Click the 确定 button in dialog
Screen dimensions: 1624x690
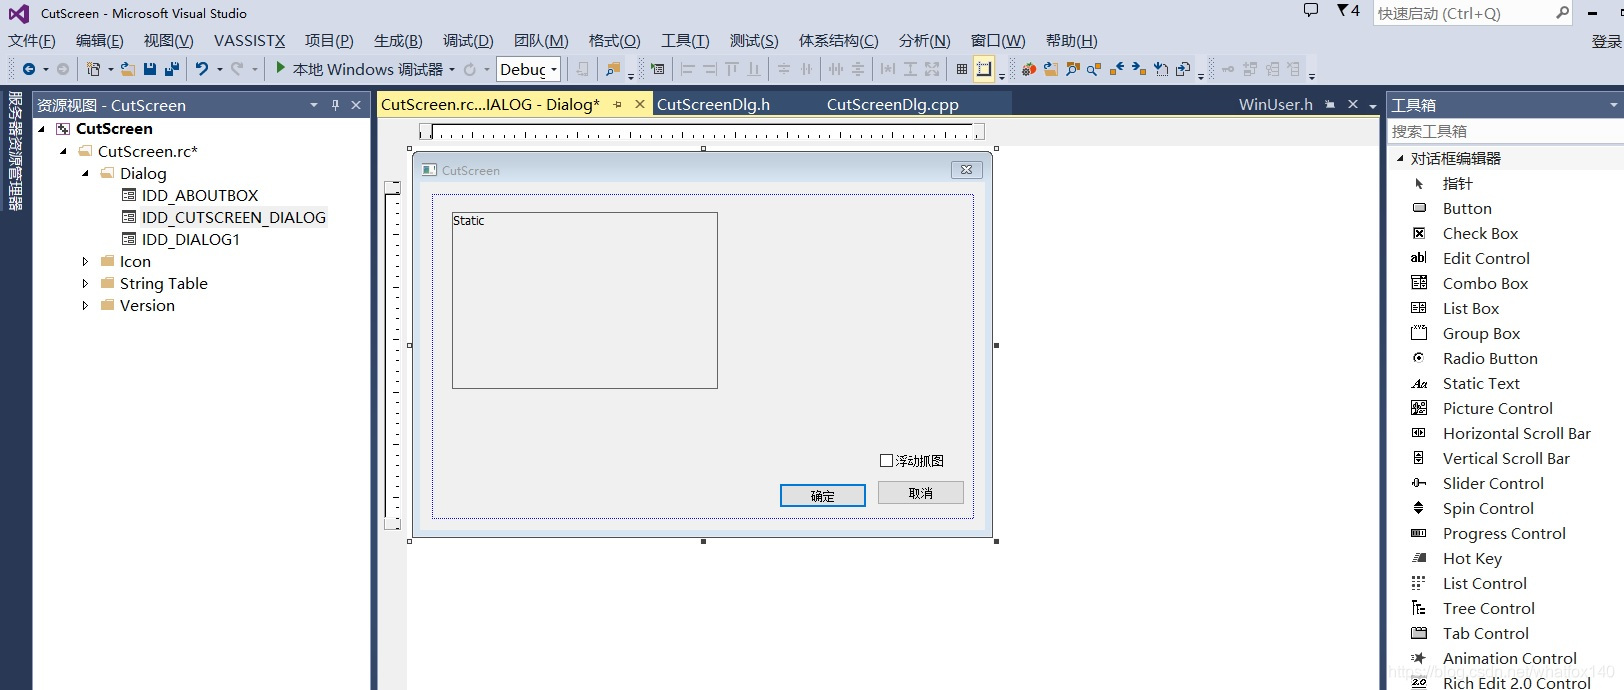click(x=823, y=496)
